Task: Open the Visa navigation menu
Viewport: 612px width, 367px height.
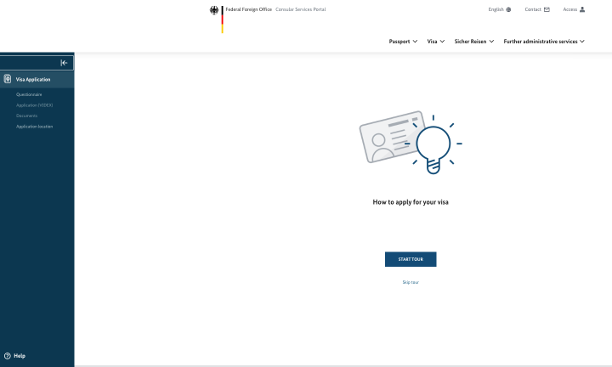Action: (x=436, y=41)
